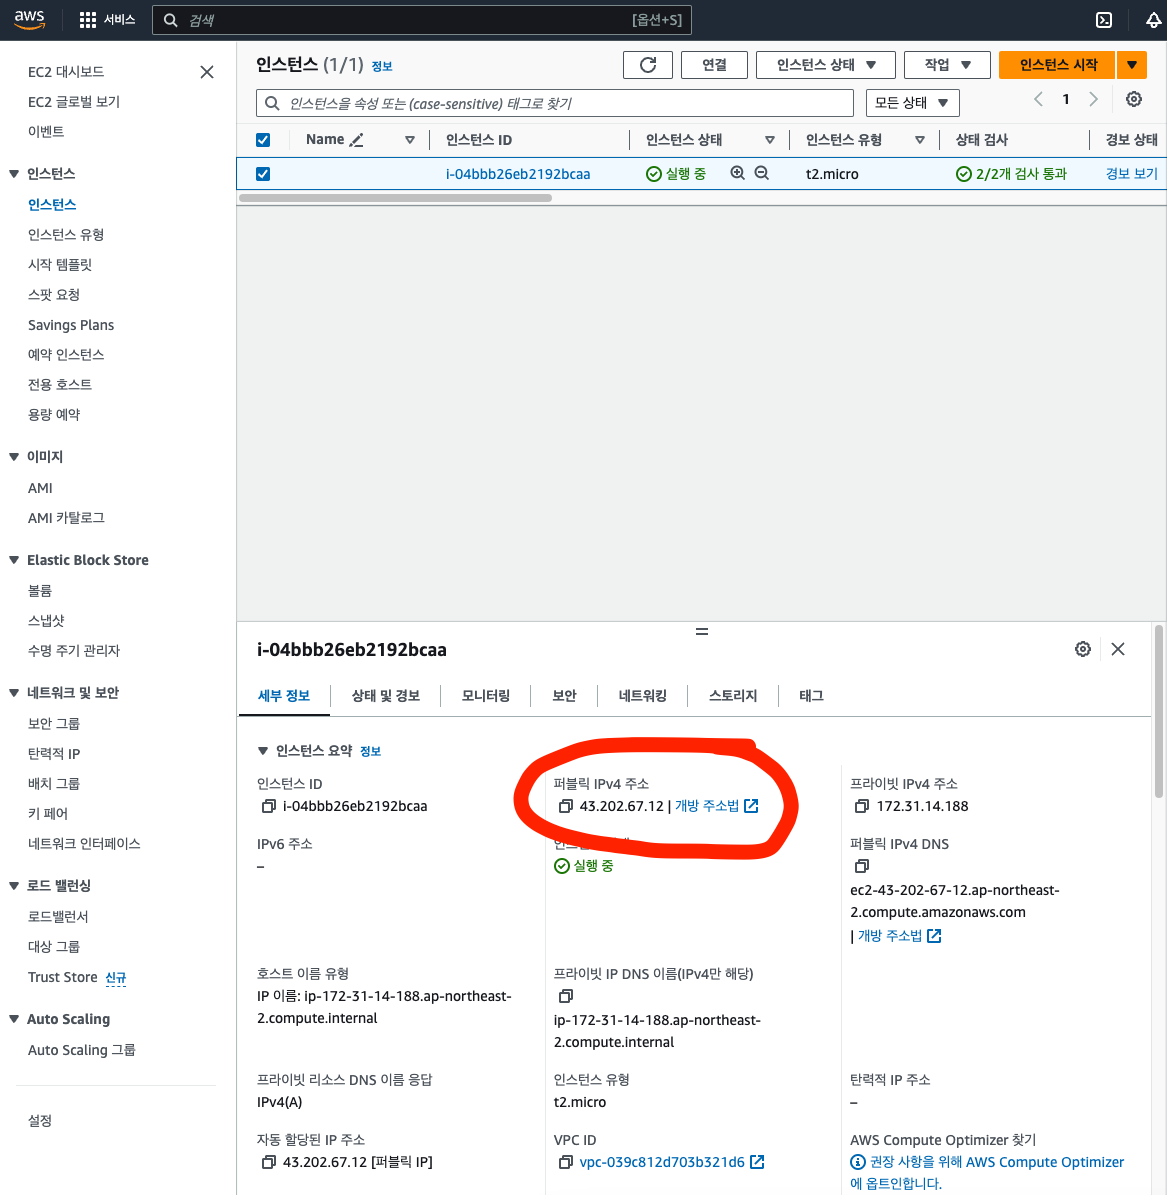Close the instance detail panel
1167x1195 pixels.
click(1118, 649)
